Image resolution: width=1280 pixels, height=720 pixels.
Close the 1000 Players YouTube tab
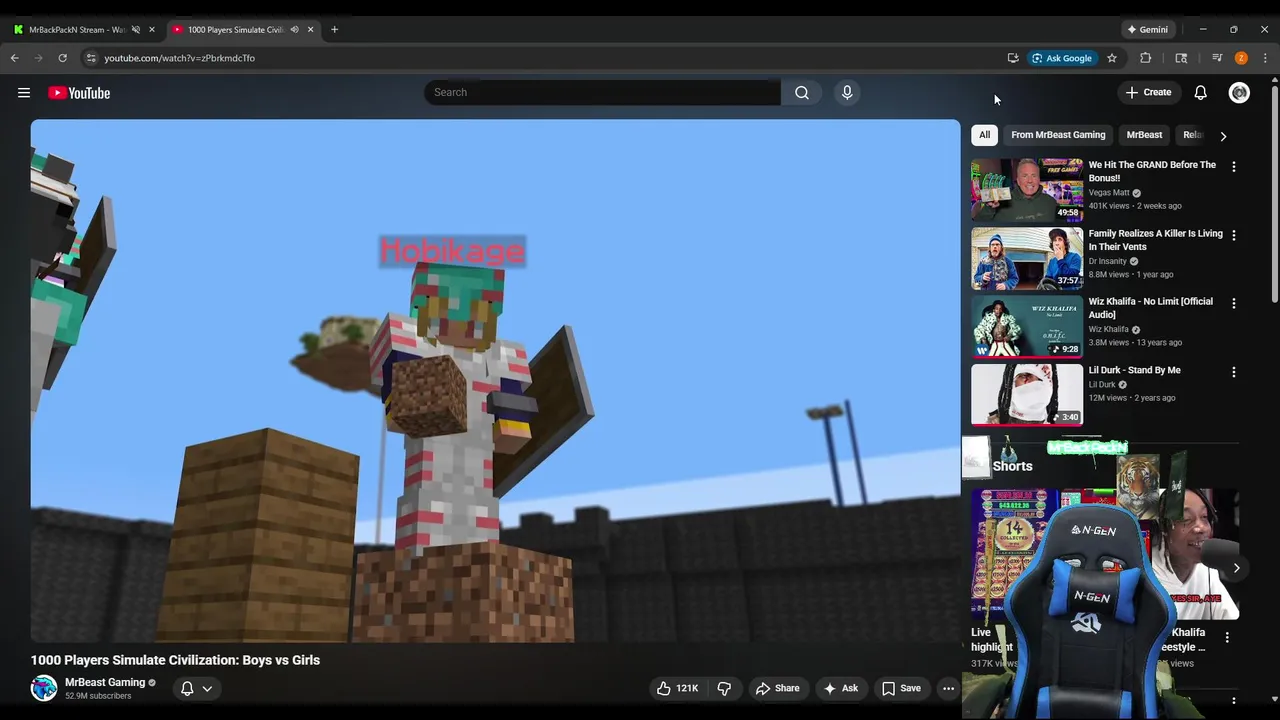(310, 29)
